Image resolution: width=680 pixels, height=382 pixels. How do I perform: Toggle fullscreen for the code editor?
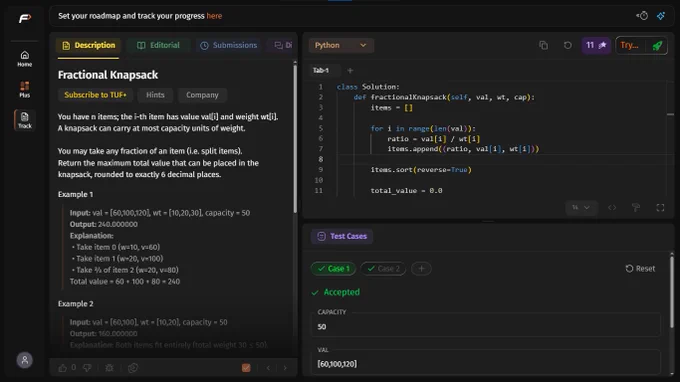pyautogui.click(x=660, y=208)
